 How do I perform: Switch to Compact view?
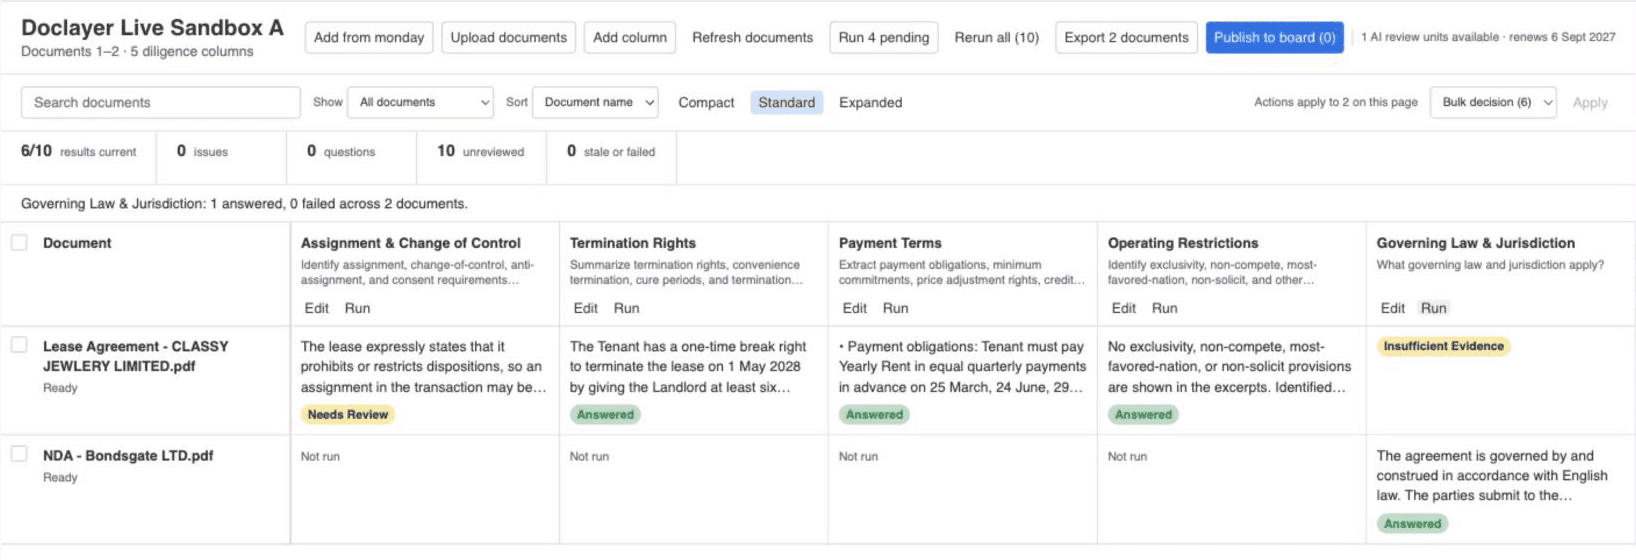706,102
